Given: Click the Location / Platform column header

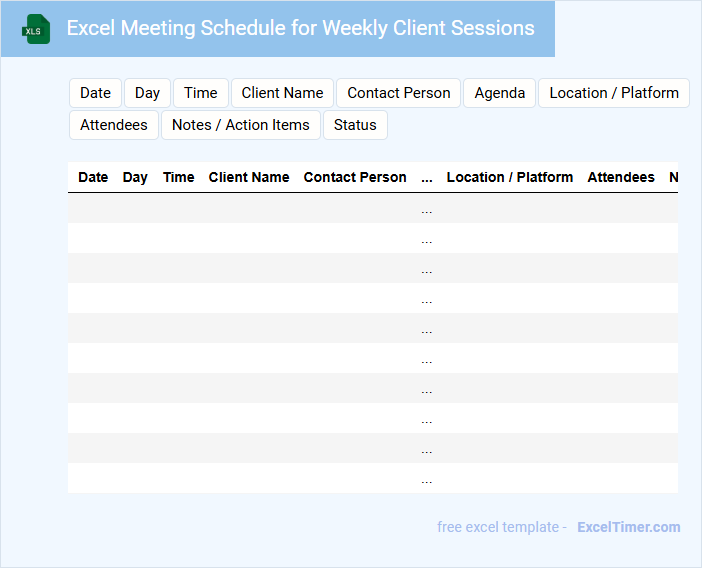Looking at the screenshot, I should (x=510, y=177).
